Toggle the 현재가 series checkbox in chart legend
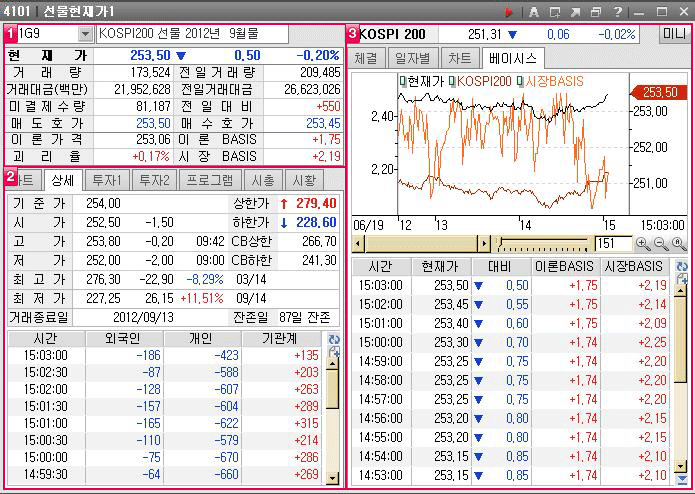The height and width of the screenshot is (494, 695). pyautogui.click(x=402, y=82)
